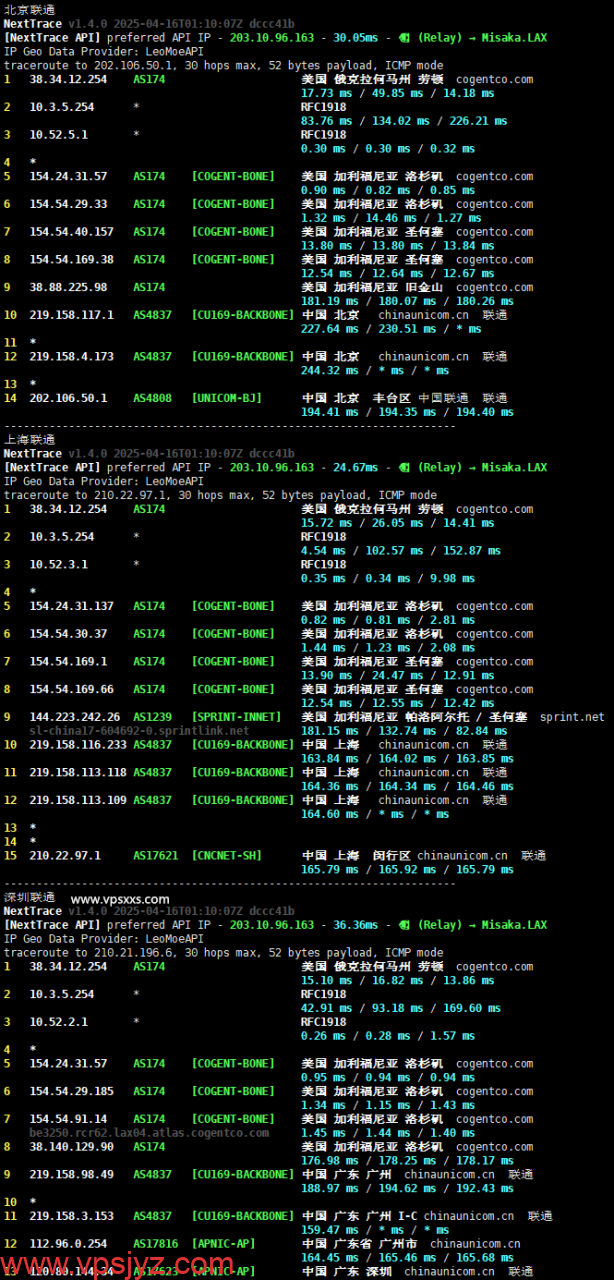Screen dimensions: 614x1280
Task: Click the AS17621 number
Action: [156, 856]
